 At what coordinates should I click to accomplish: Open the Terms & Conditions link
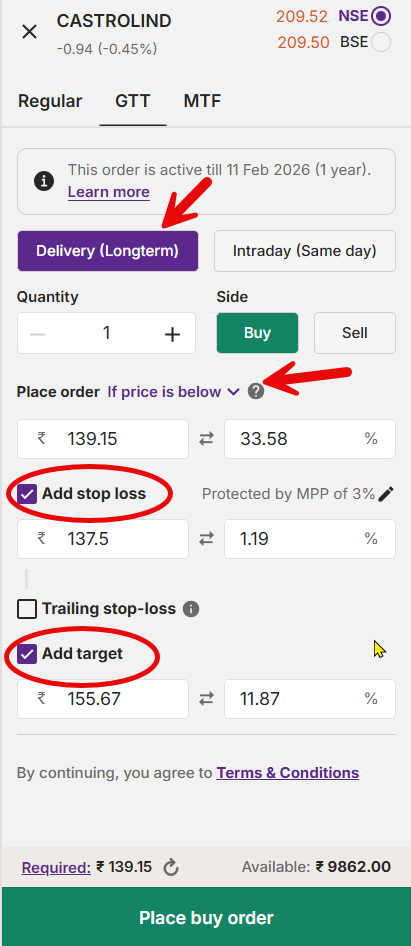tap(288, 773)
